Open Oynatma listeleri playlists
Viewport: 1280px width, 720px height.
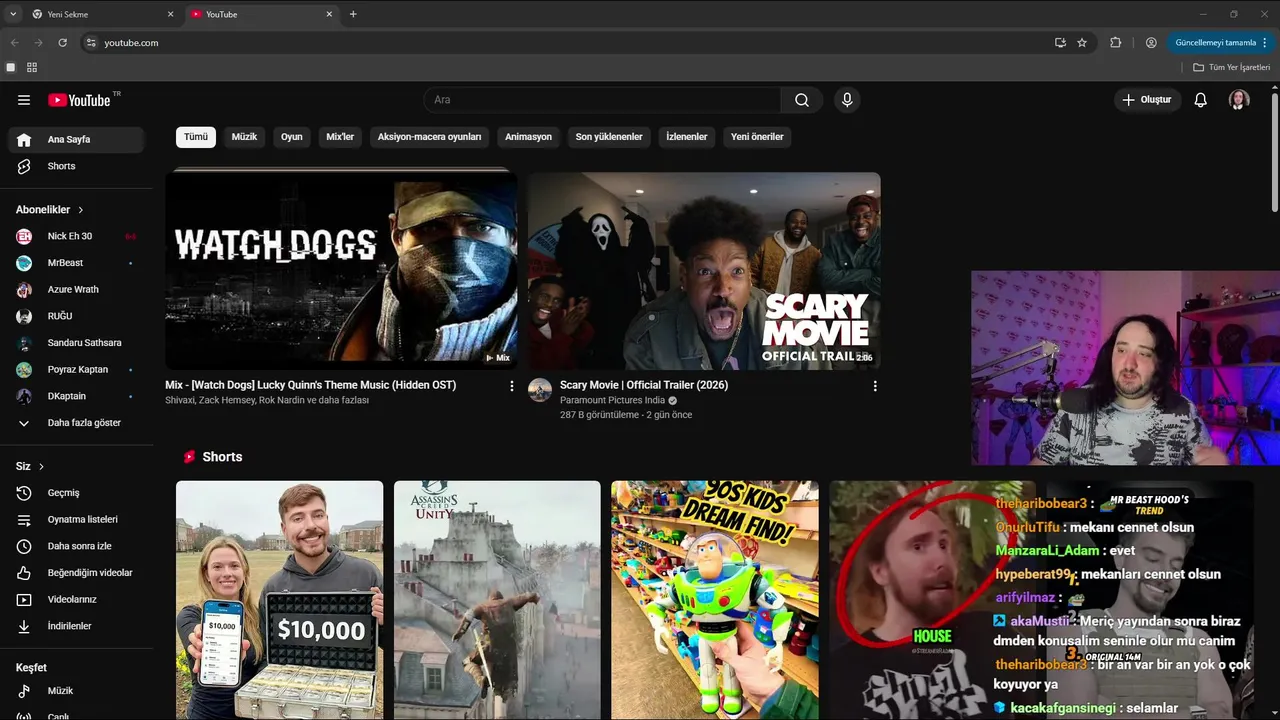click(76, 520)
